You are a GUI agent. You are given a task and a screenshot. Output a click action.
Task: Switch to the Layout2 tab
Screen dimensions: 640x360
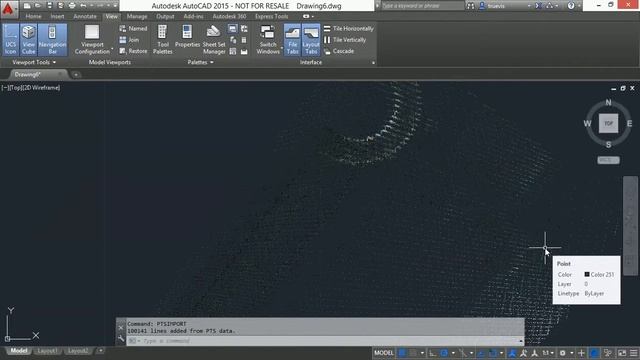point(78,351)
